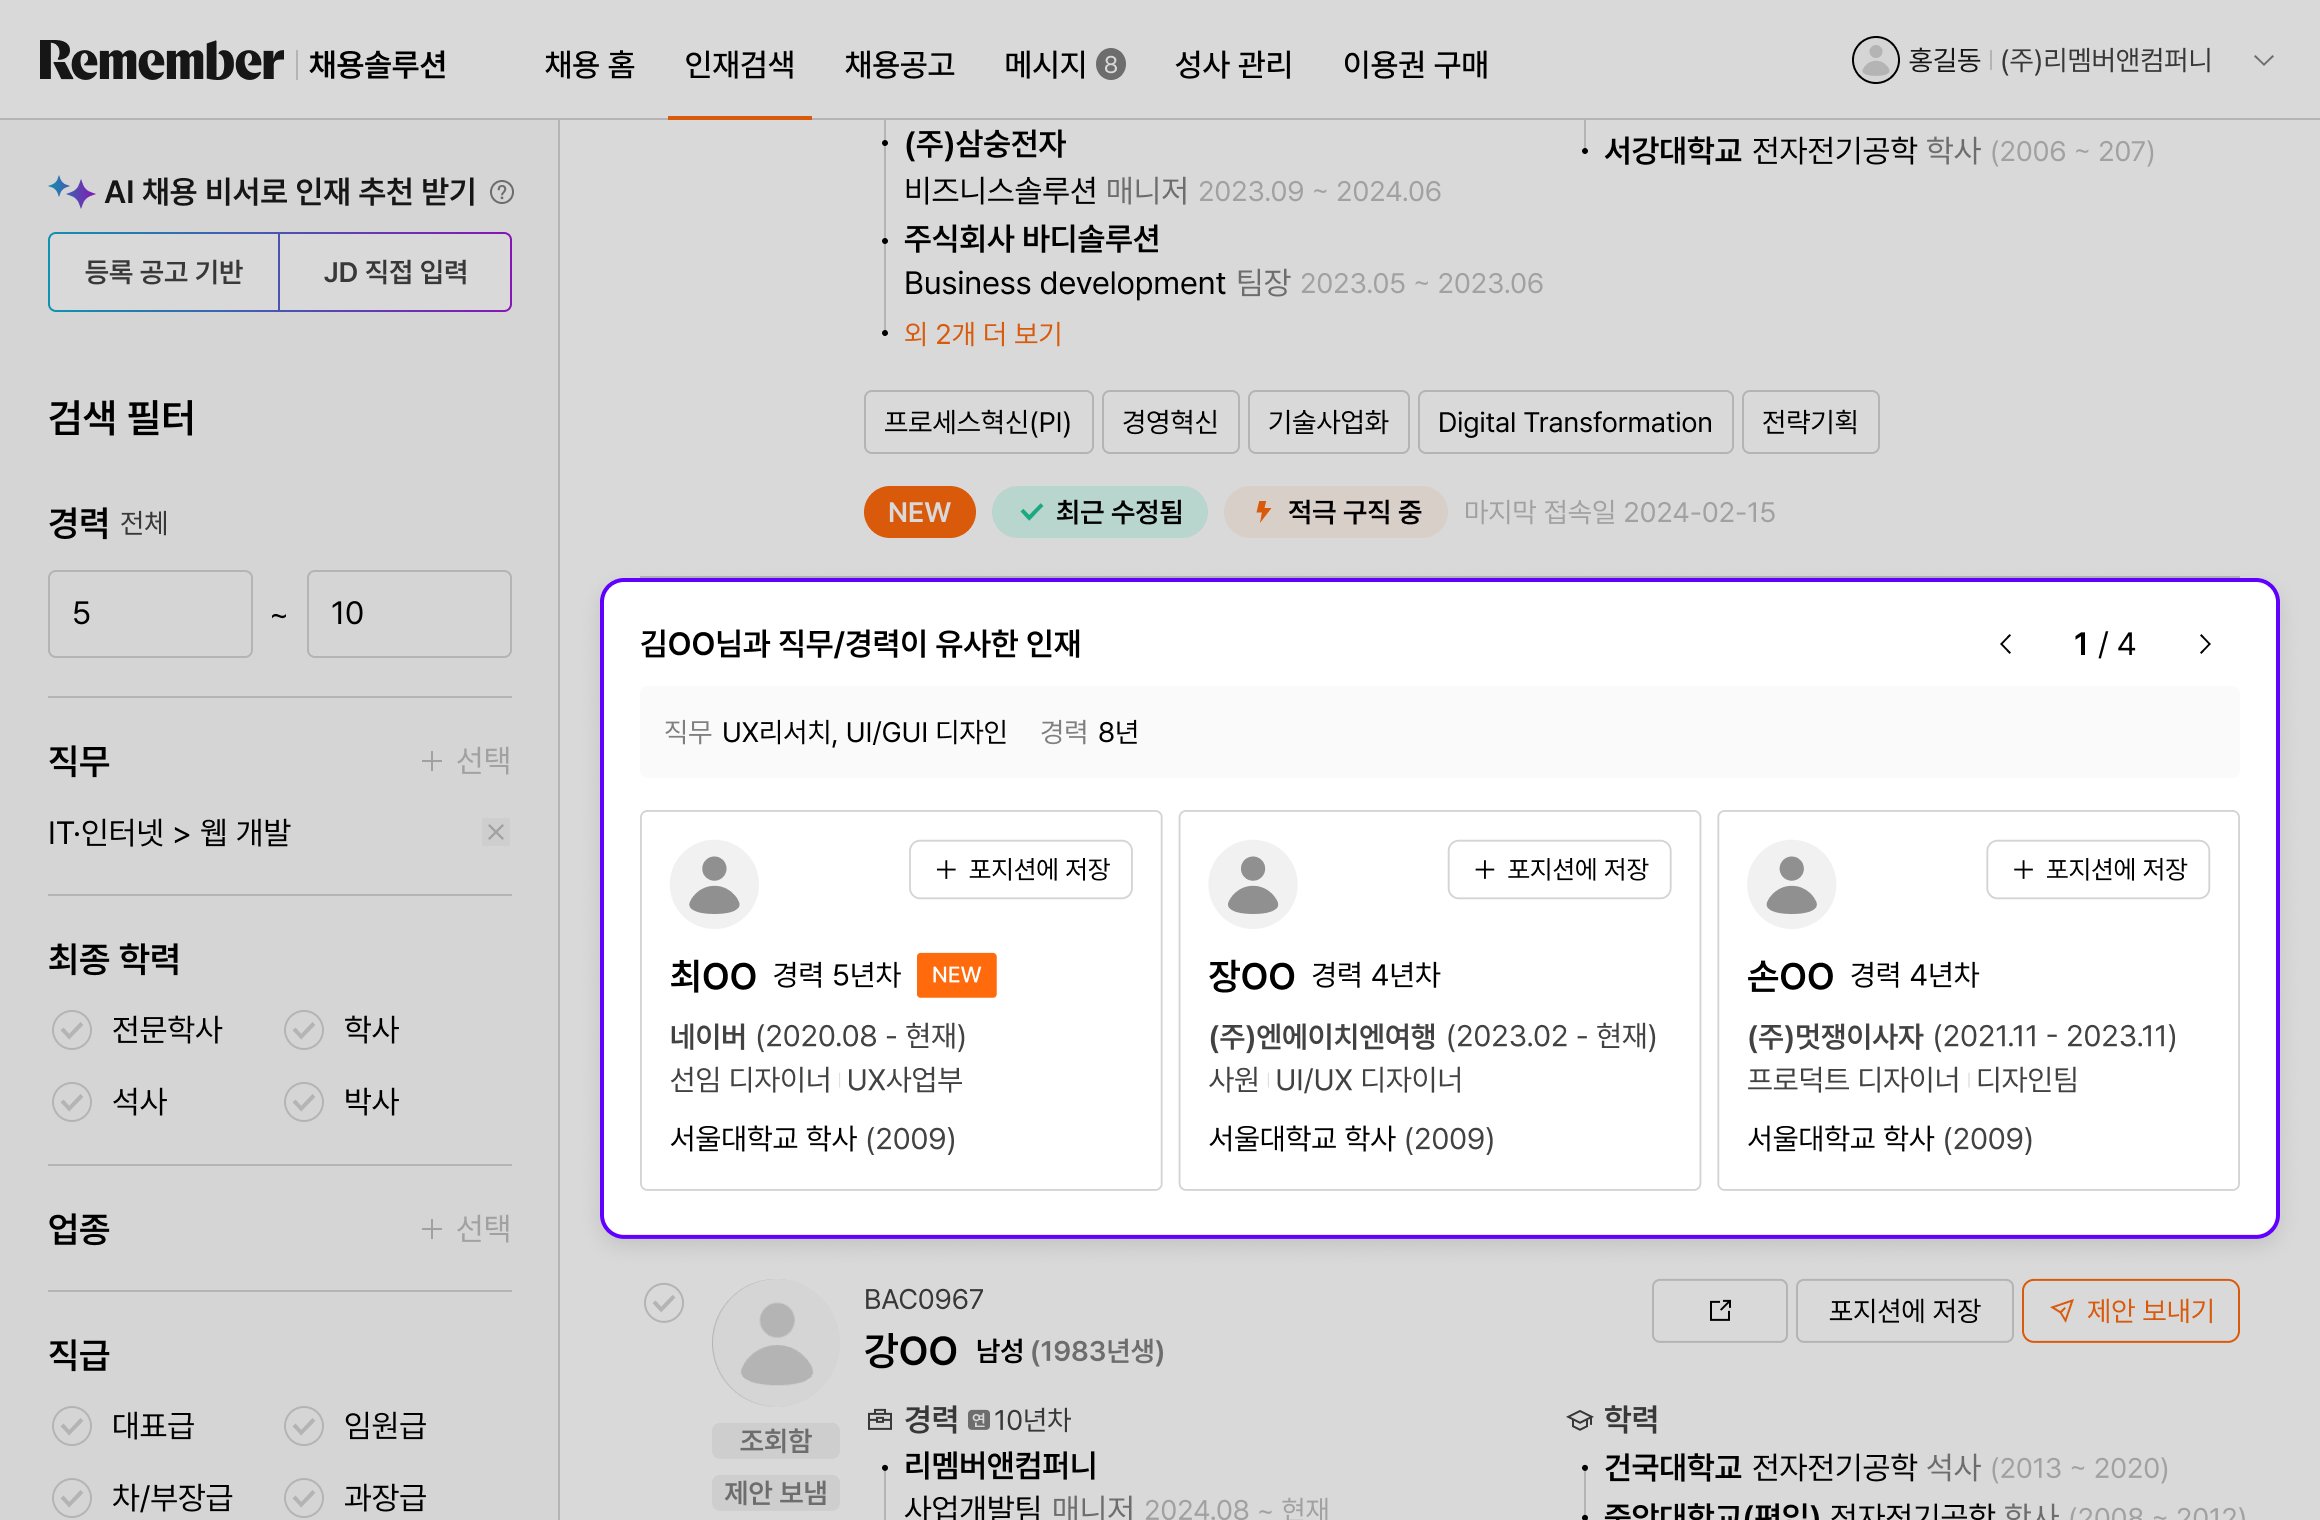Screen dimensions: 2320x1520
Task: Select the 강OO candidate checkbox
Action: [x=664, y=1302]
